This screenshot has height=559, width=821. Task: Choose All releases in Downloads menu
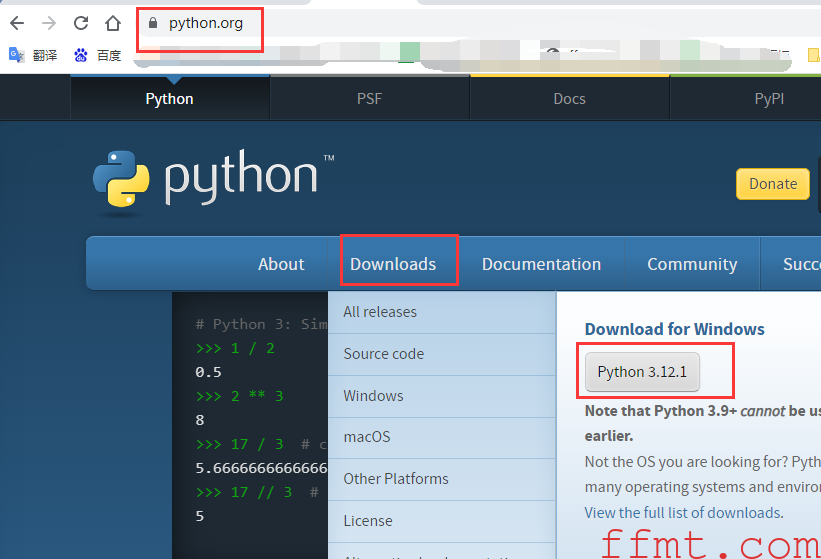442,312
